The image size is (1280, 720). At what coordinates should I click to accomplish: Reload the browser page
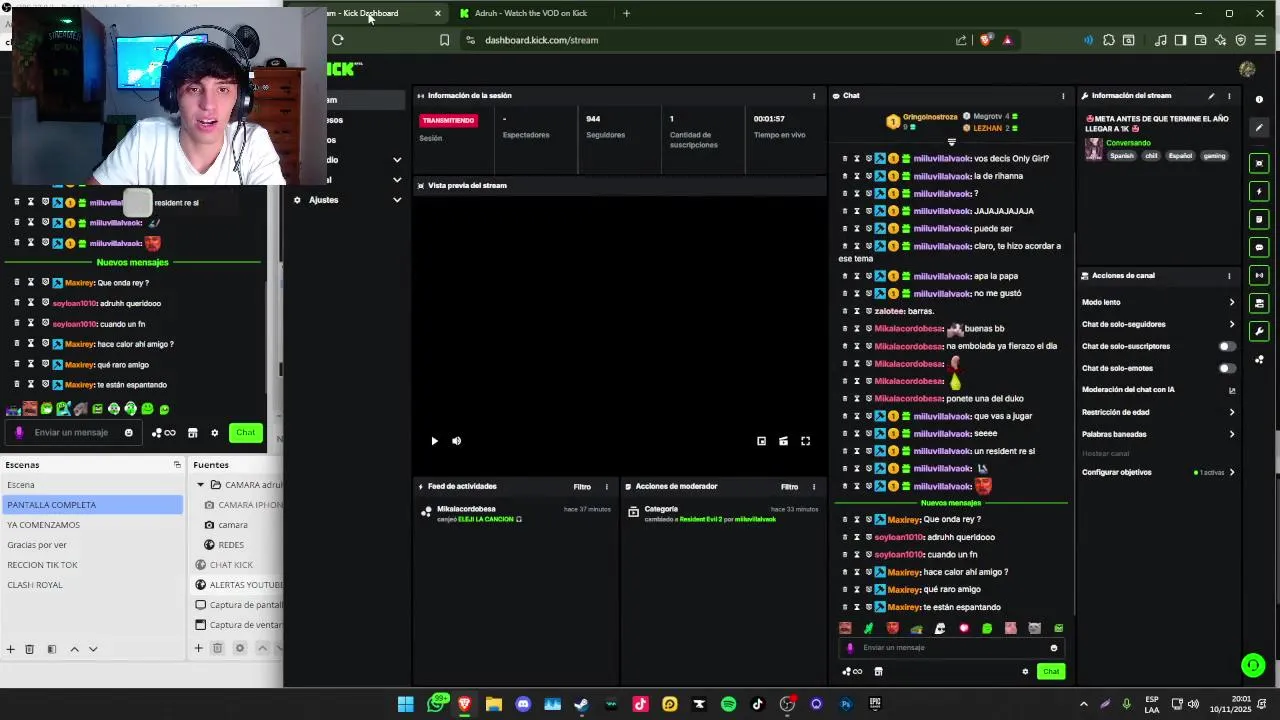pos(338,40)
